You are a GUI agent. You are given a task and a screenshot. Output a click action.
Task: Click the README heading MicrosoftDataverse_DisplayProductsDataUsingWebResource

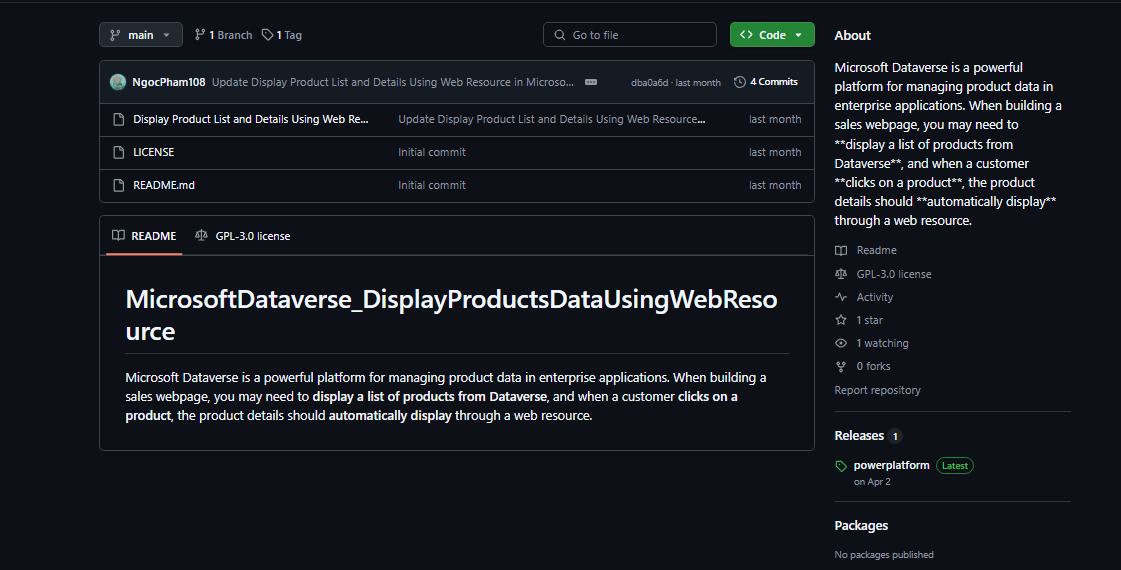[451, 315]
